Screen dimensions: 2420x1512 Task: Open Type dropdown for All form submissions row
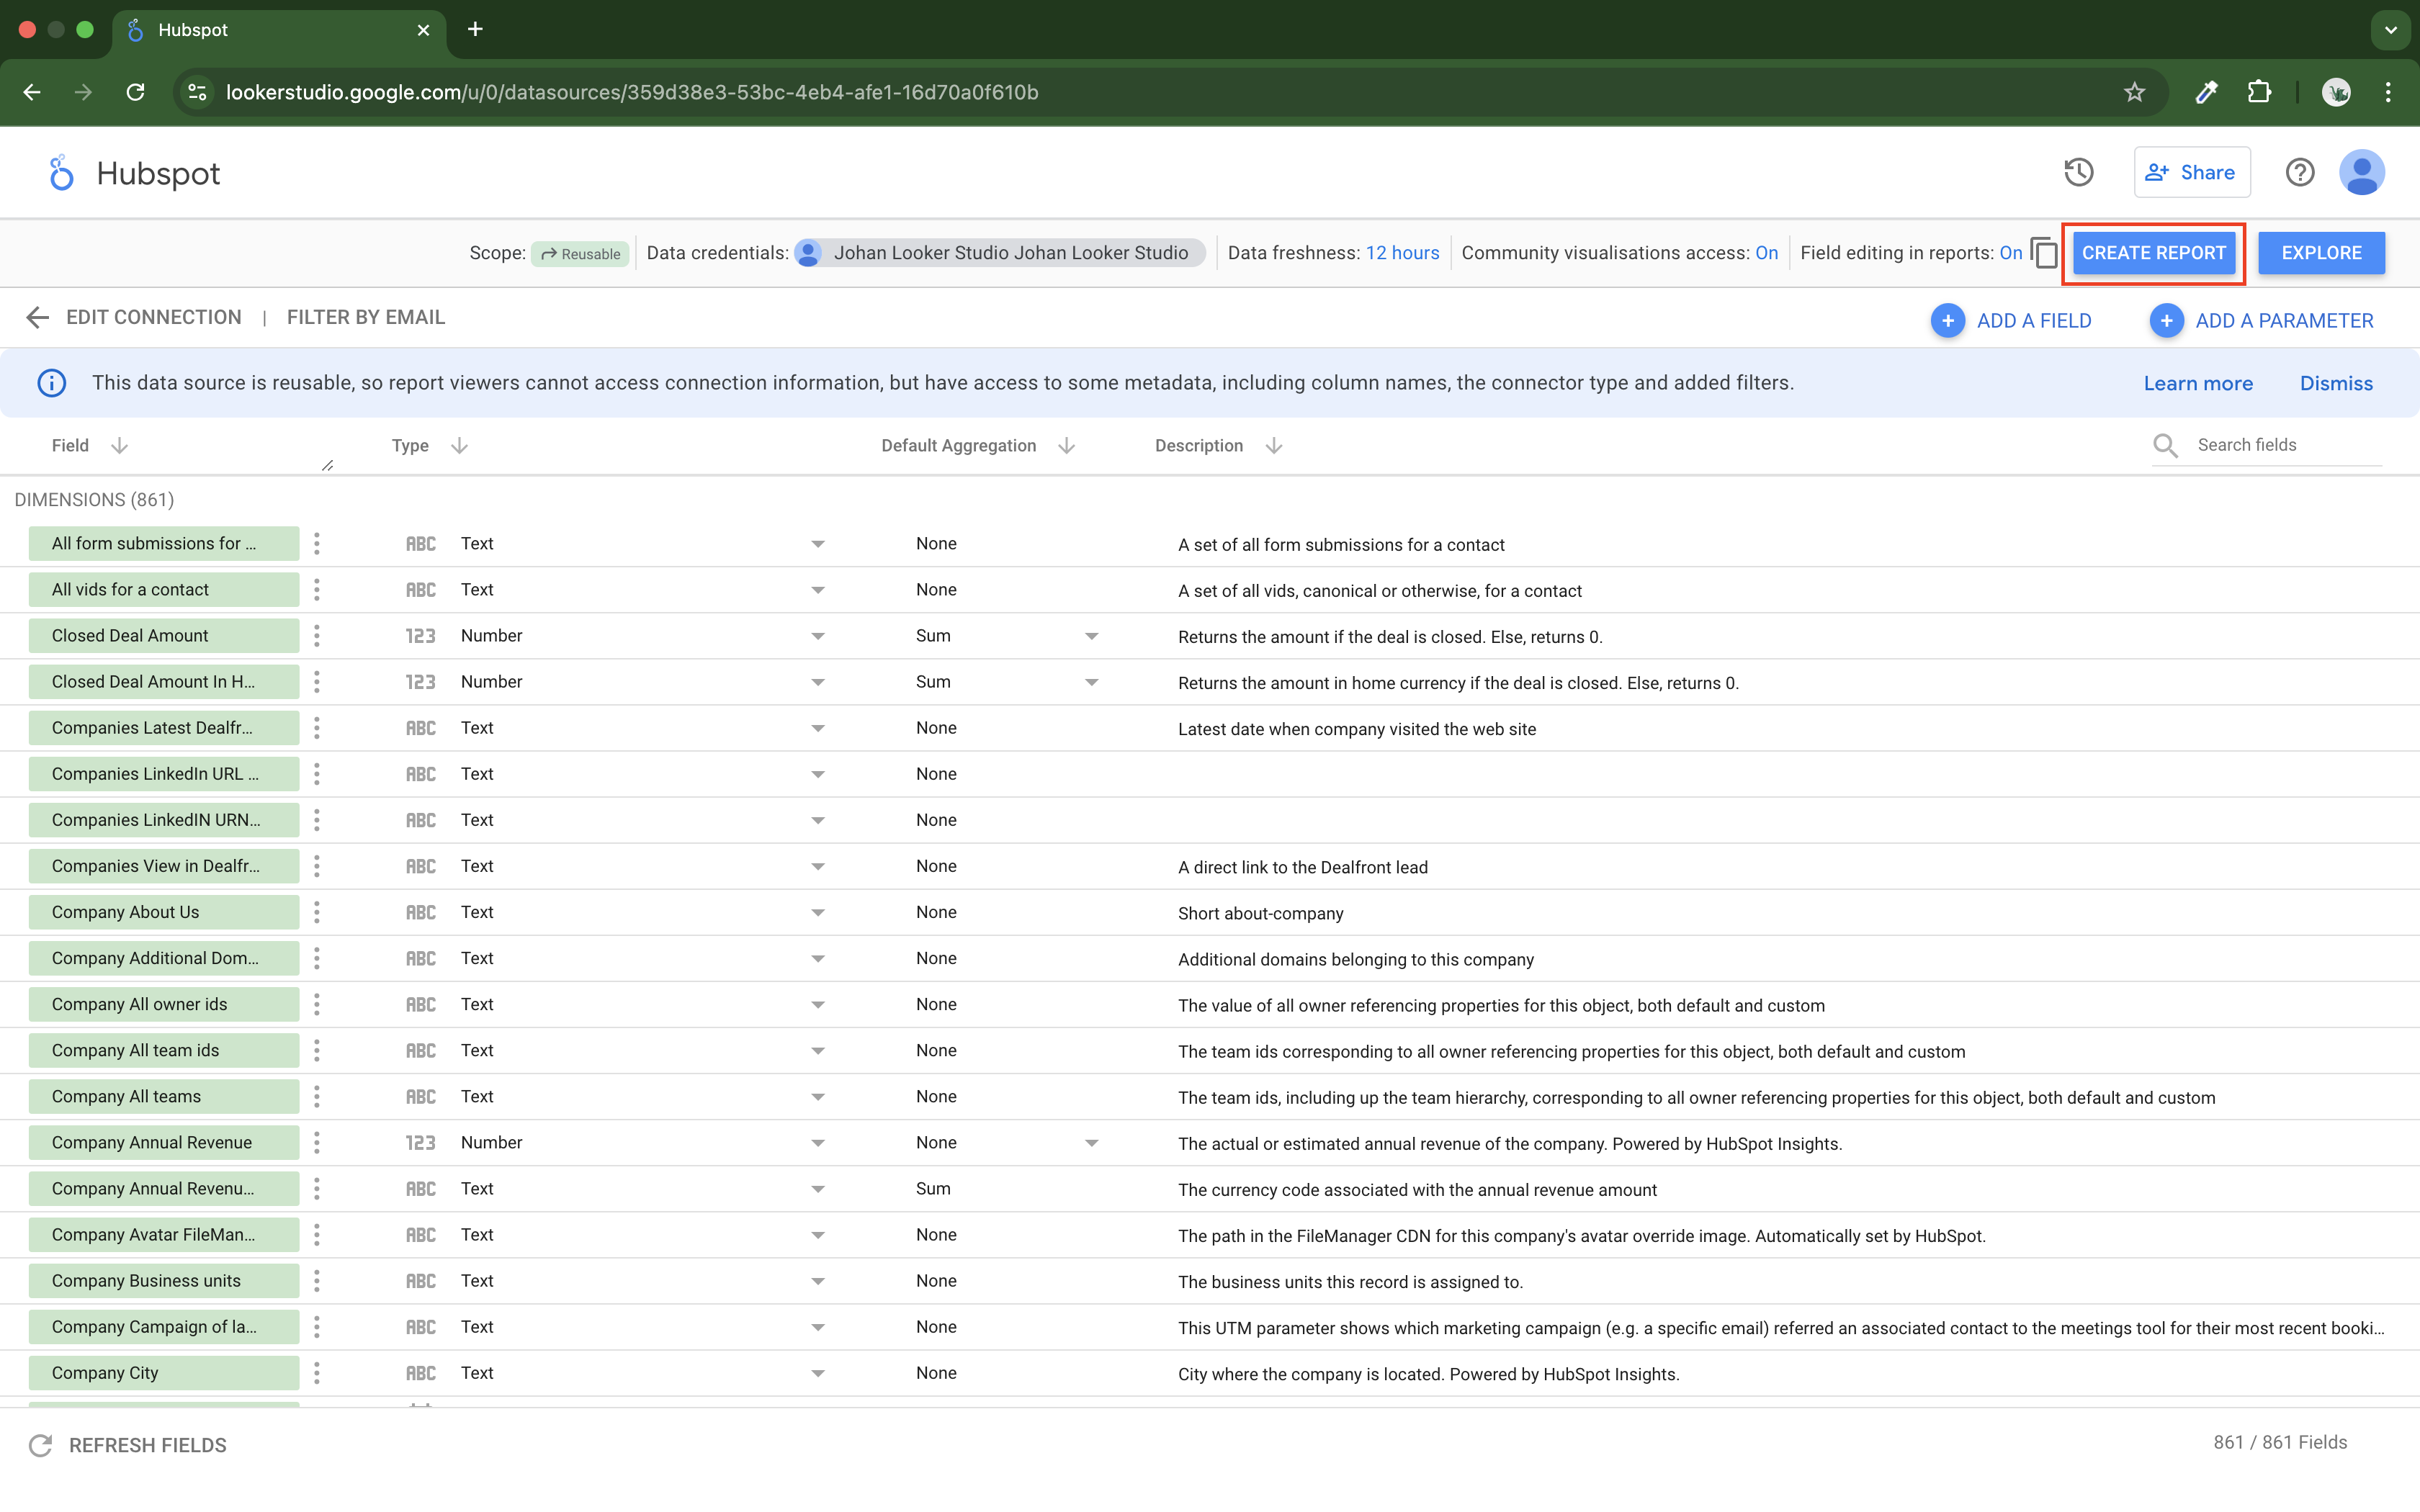point(818,544)
